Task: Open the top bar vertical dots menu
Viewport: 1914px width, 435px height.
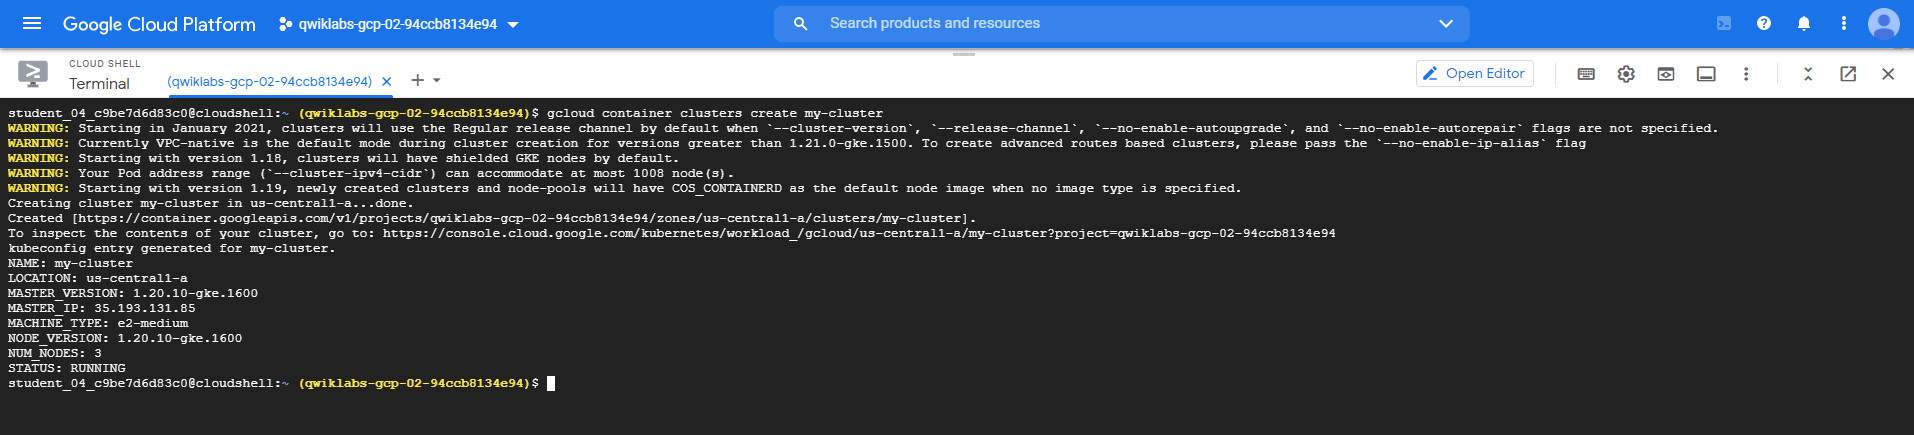Action: coord(1844,23)
